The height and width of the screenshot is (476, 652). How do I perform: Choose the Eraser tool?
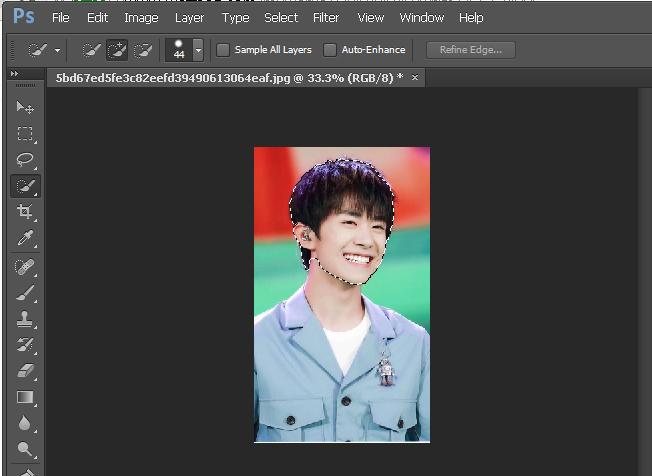click(x=25, y=371)
